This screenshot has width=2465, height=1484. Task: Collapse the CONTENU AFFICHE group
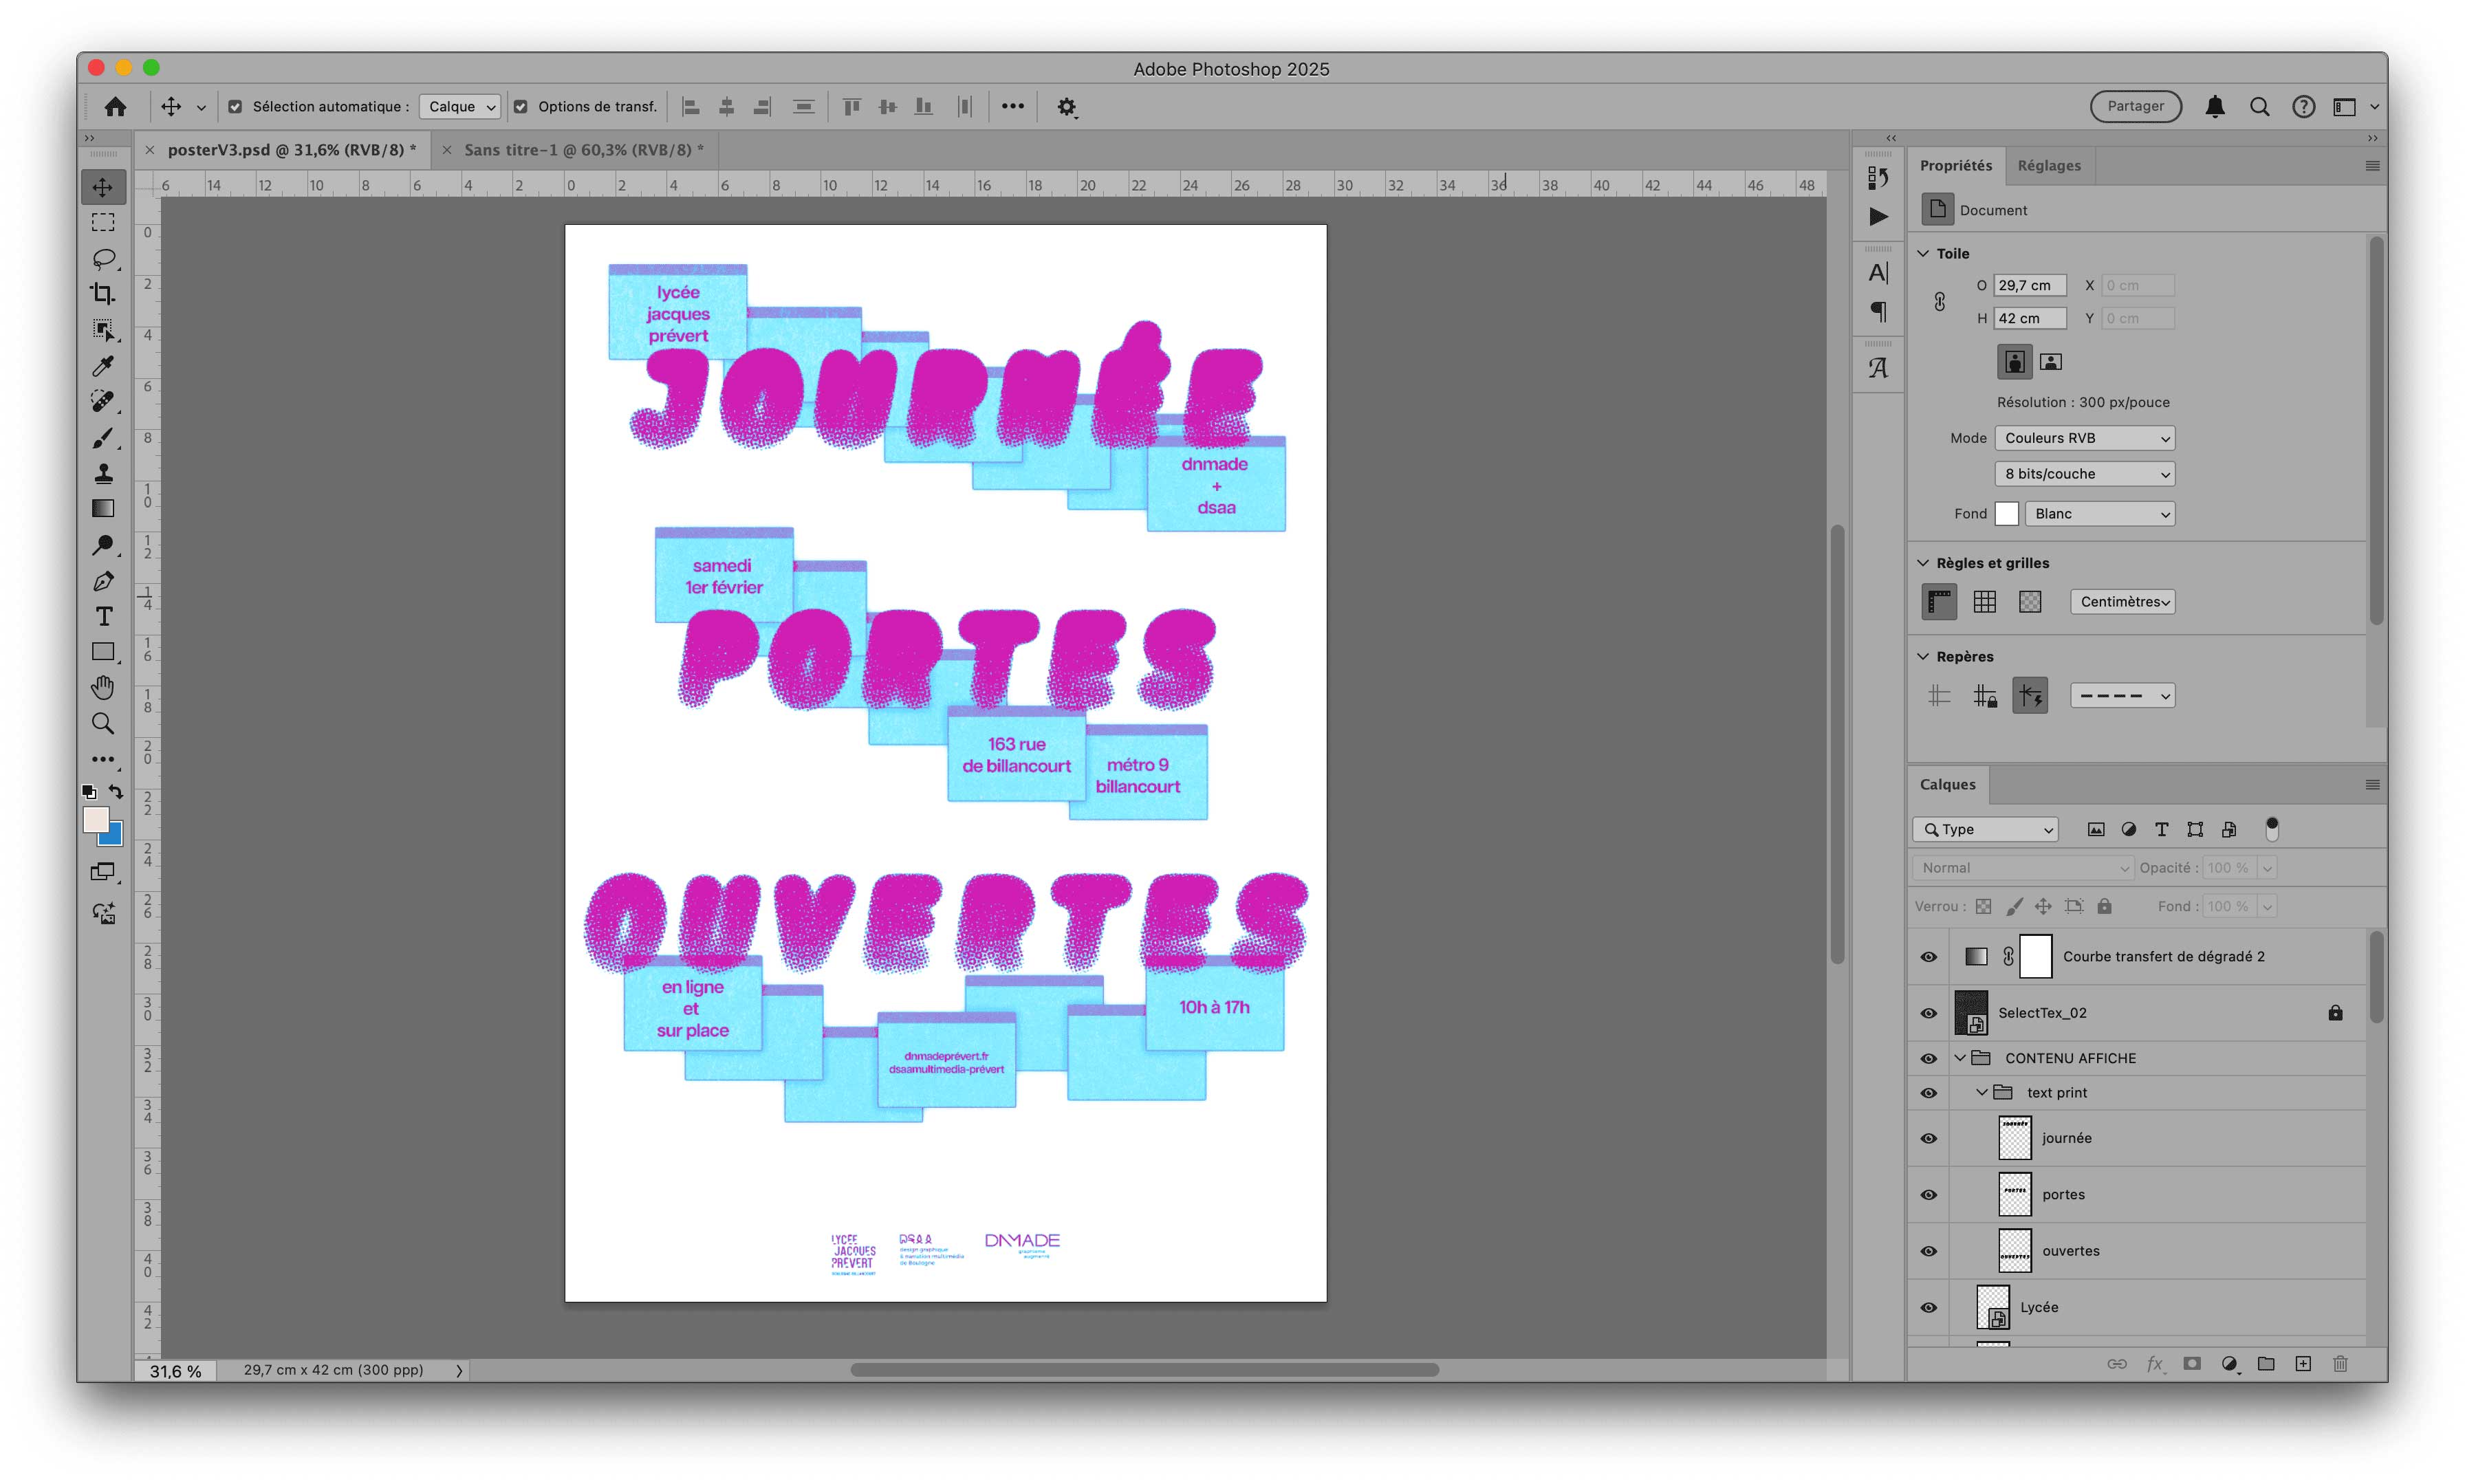coord(1960,1058)
